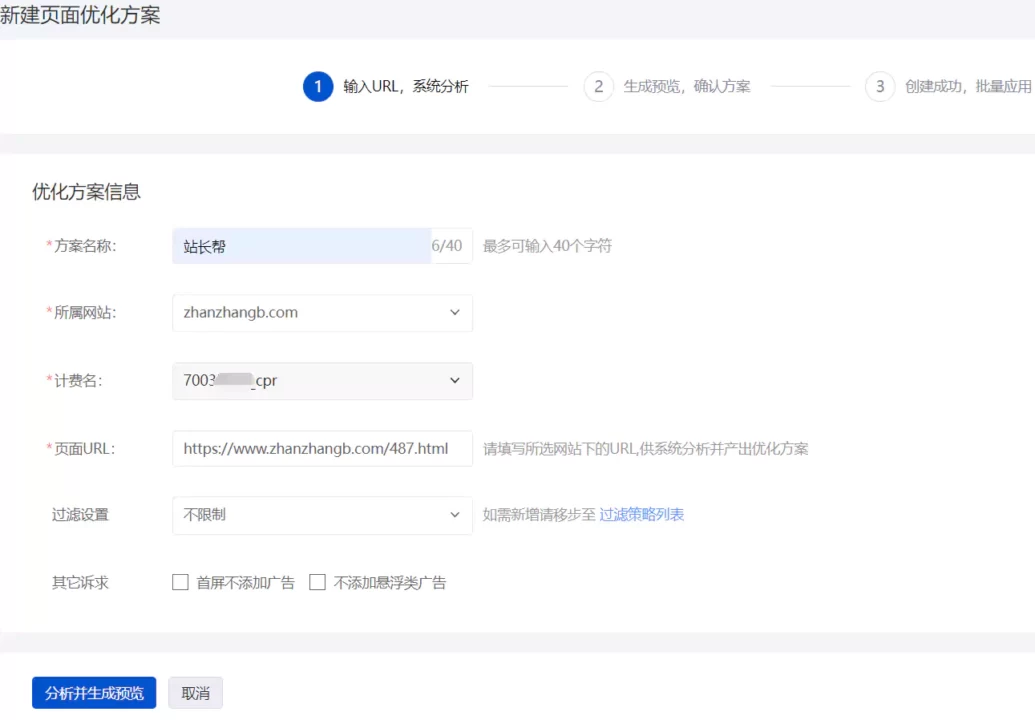Screen dimensions: 1035x720
Task: Click the step 1 number circle
Action: [x=318, y=87]
